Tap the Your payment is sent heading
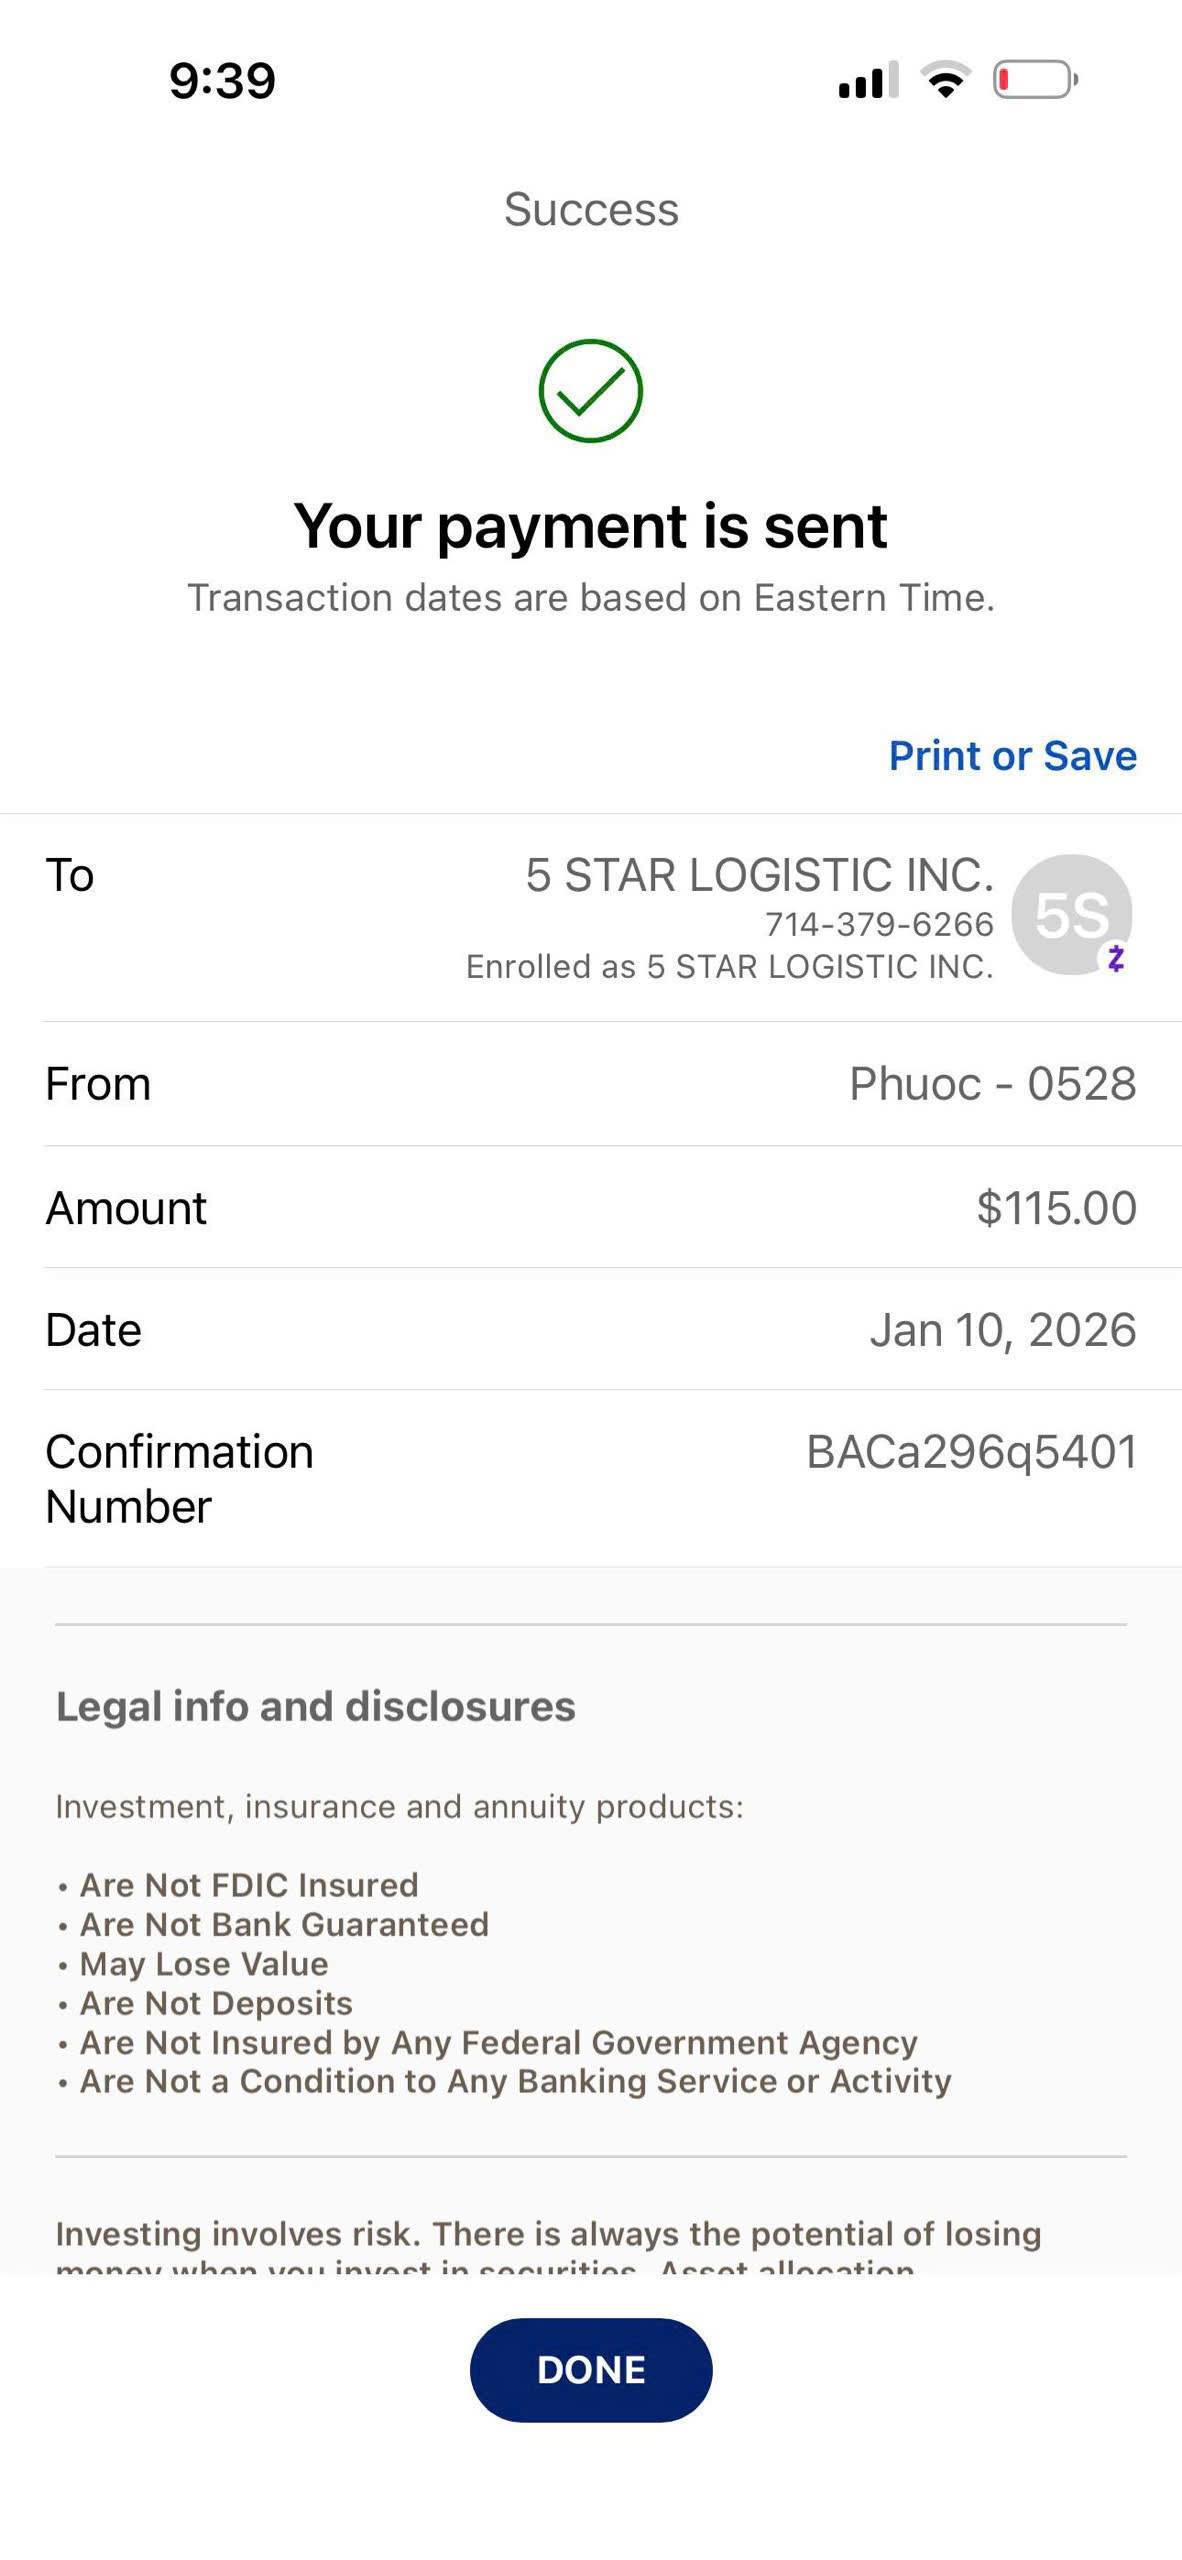 [x=590, y=526]
